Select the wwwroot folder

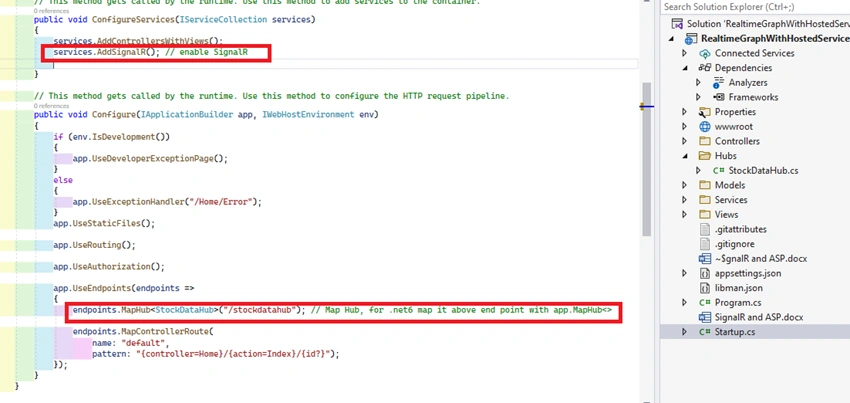733,126
